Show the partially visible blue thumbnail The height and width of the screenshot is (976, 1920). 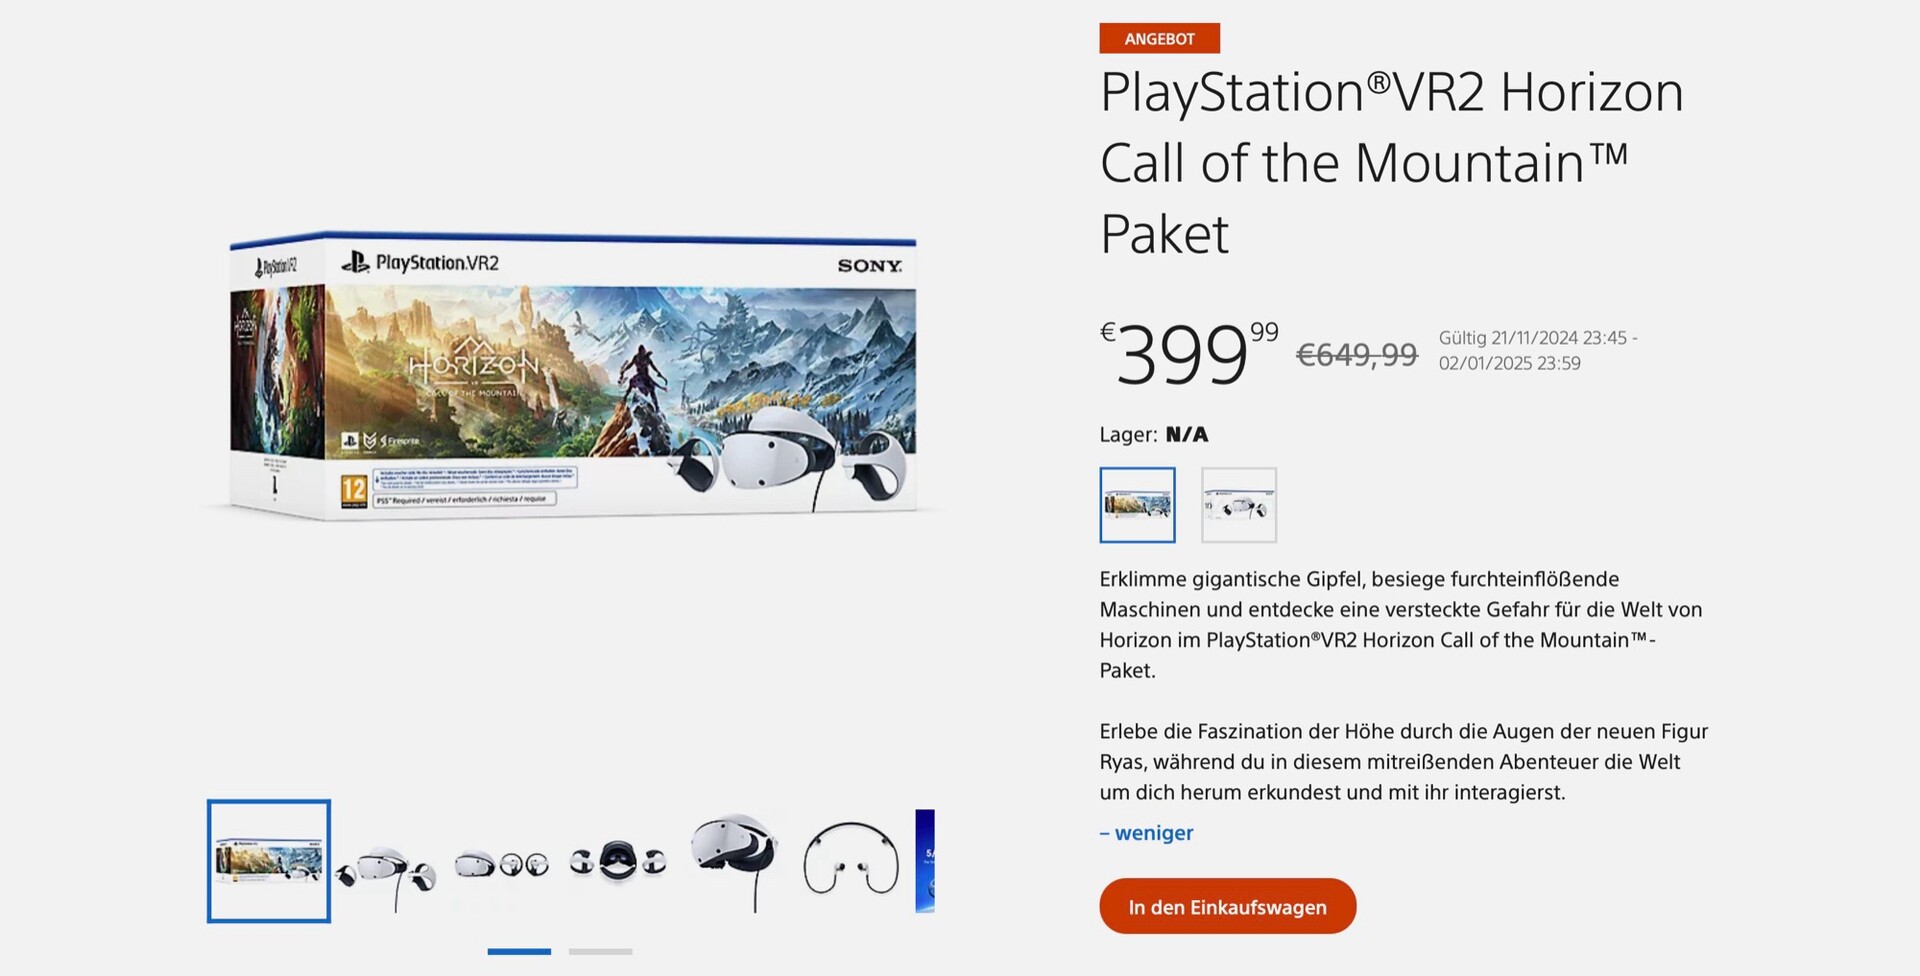(x=925, y=861)
